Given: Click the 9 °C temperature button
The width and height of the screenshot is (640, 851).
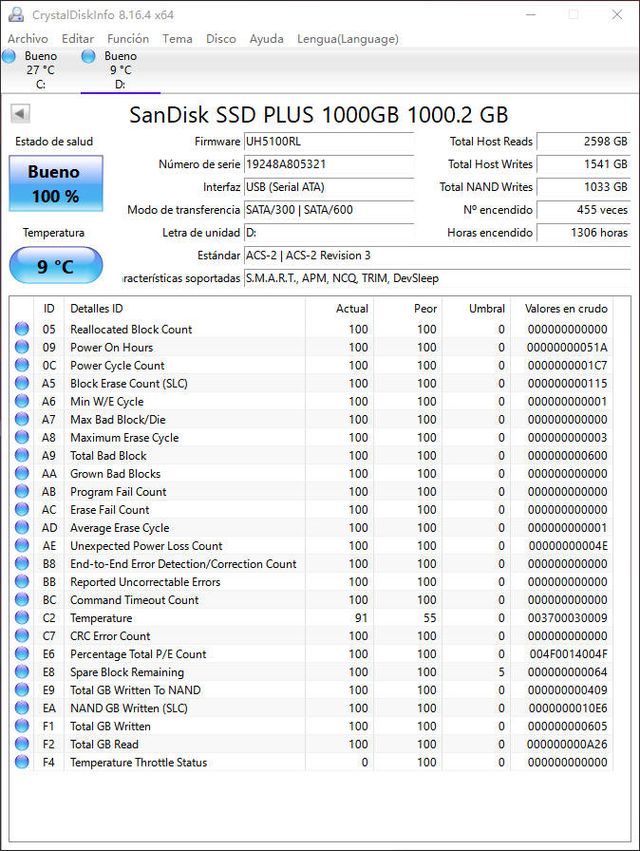Looking at the screenshot, I should (56, 266).
